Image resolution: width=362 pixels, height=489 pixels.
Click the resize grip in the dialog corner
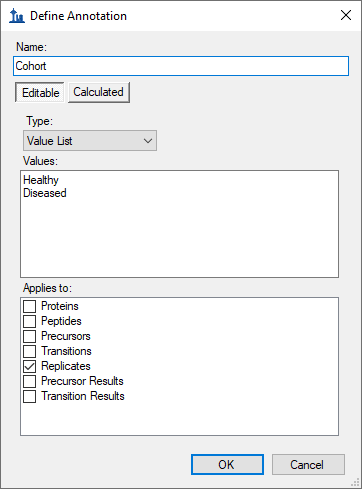tap(355, 482)
